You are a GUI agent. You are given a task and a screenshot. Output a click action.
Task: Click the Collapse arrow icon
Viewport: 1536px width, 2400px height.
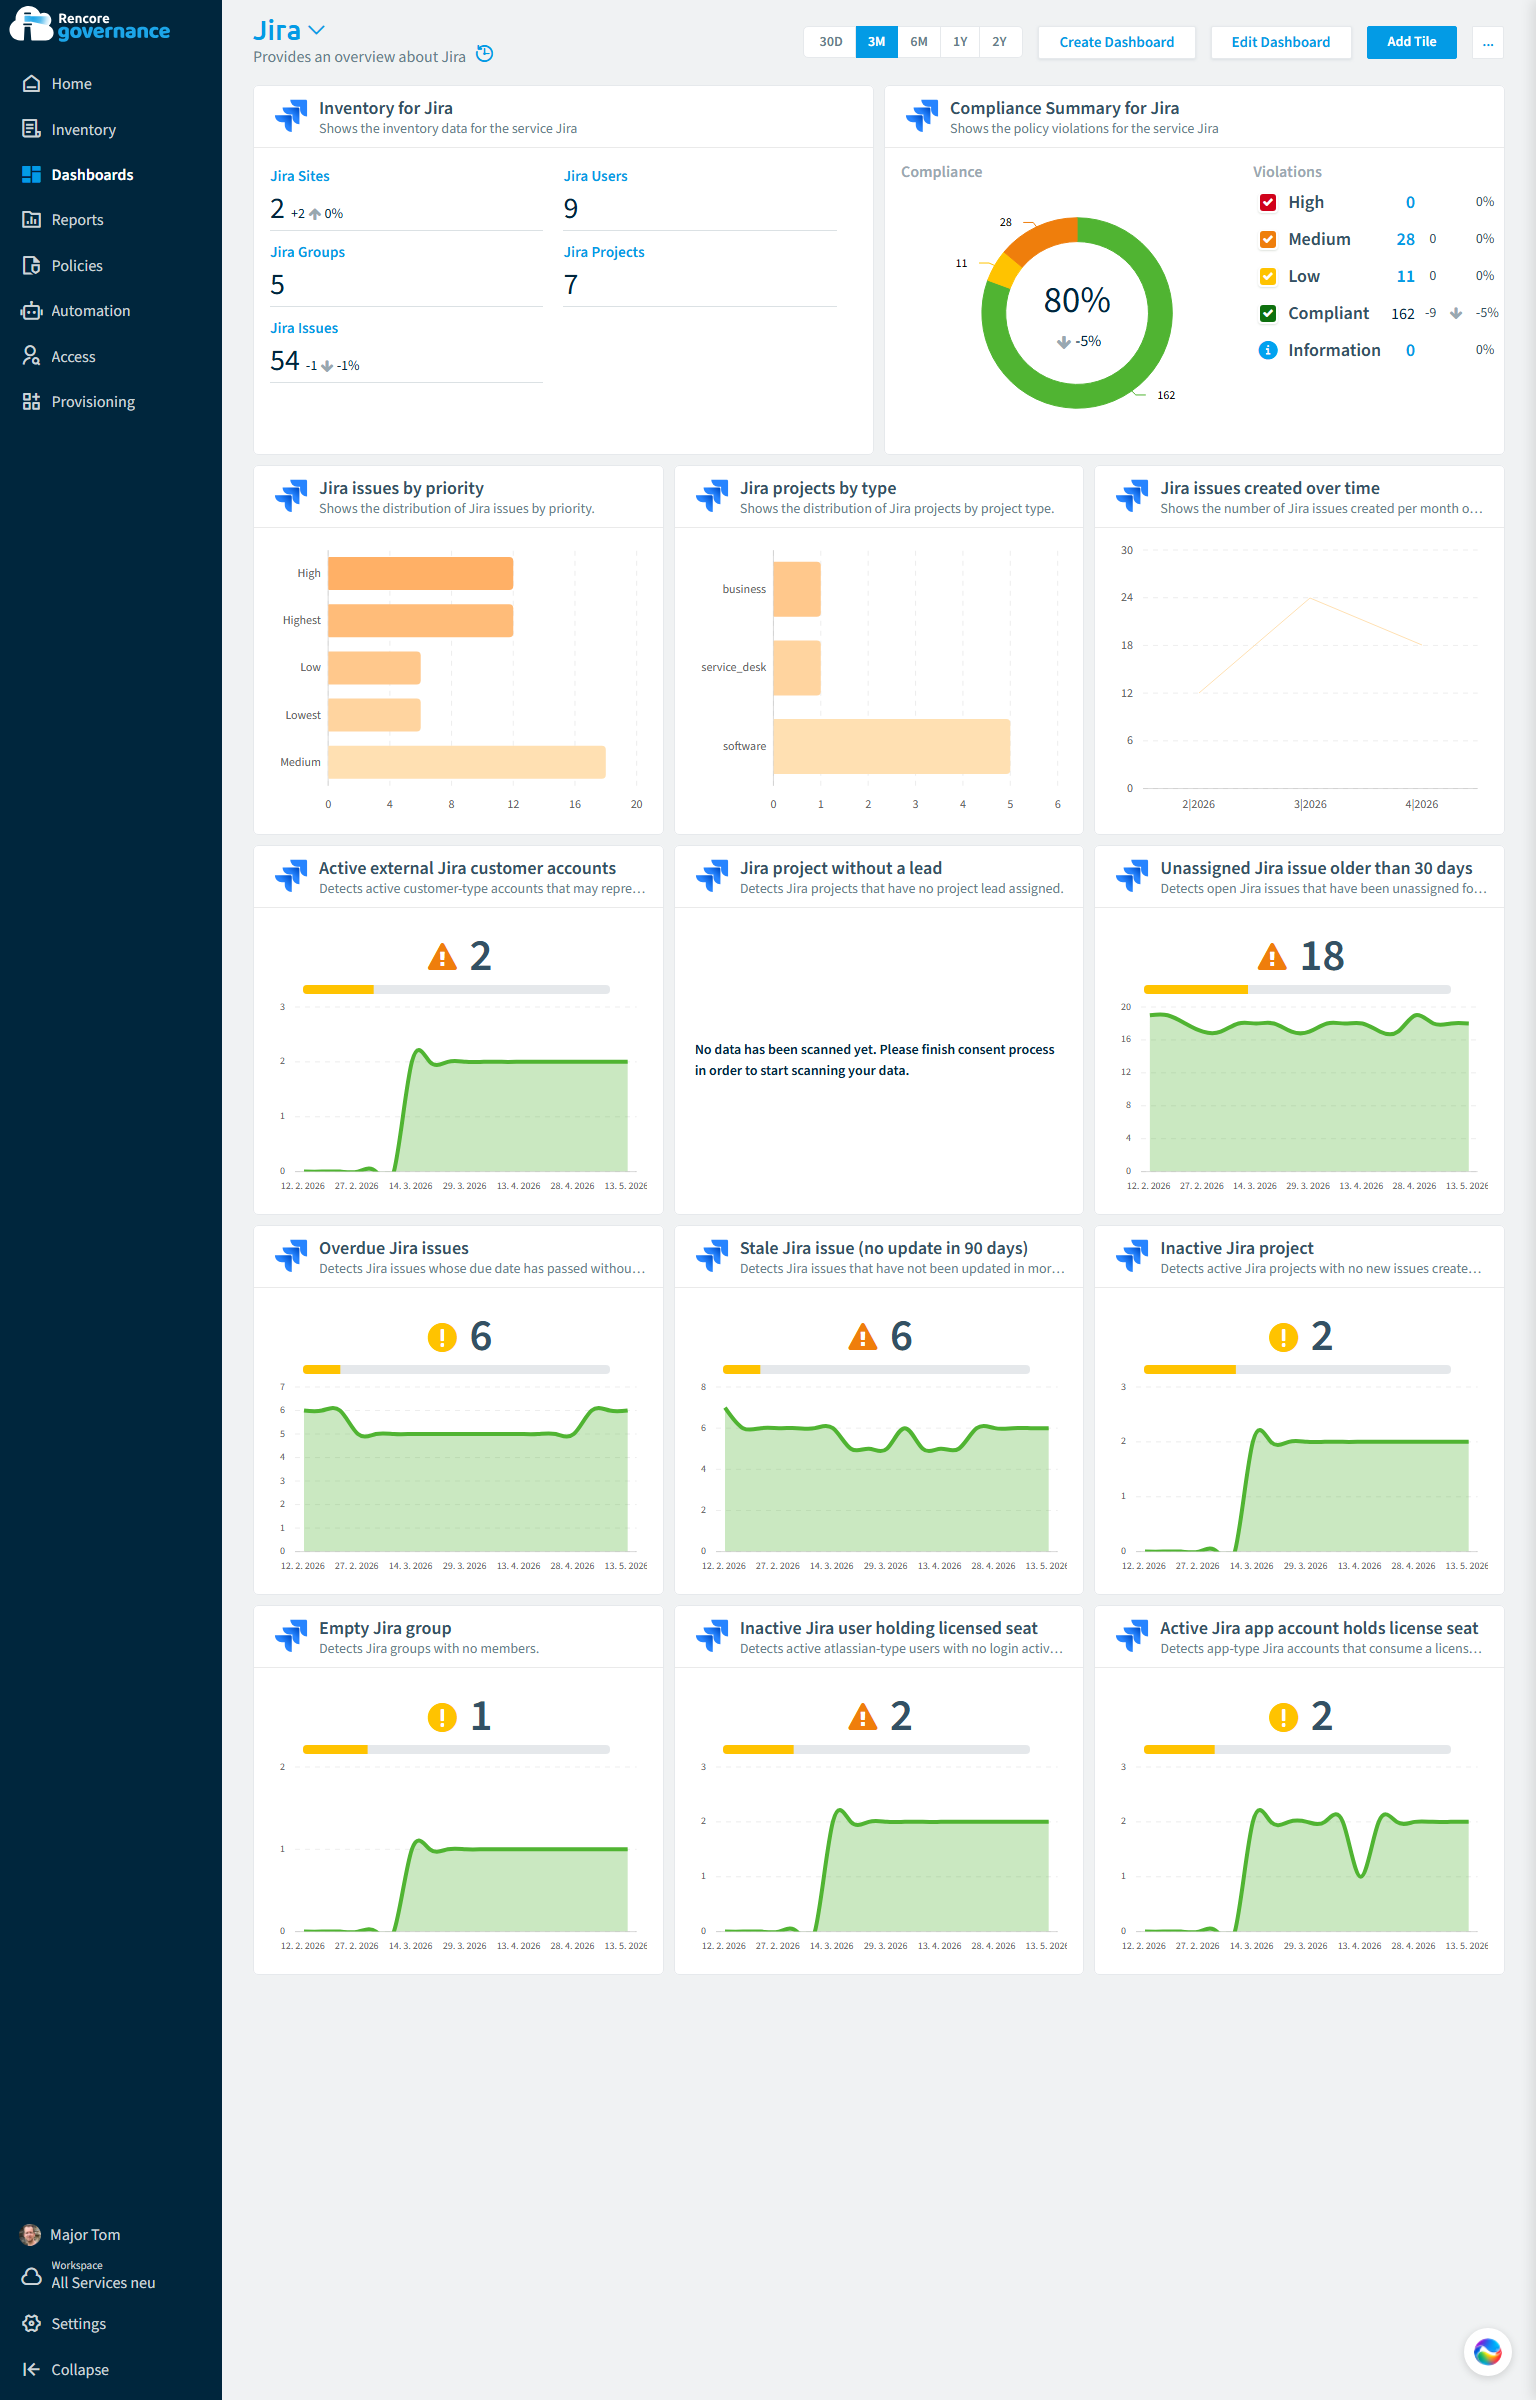coord(31,2370)
